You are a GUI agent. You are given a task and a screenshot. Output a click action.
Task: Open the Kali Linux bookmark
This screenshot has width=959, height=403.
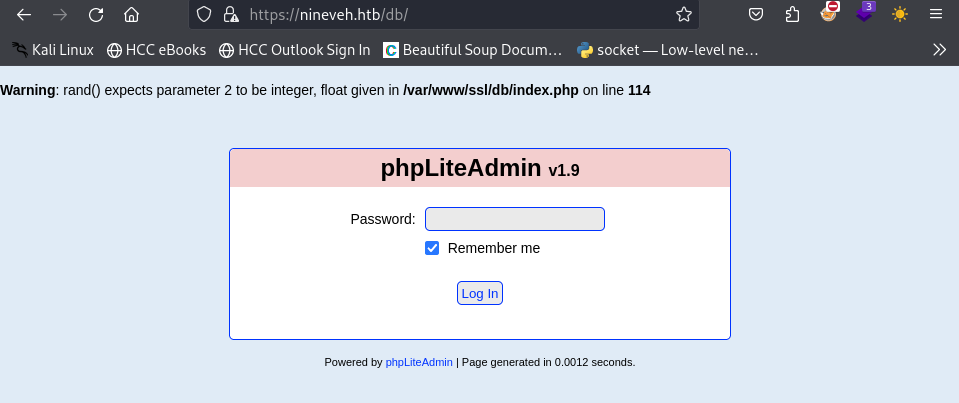(x=52, y=49)
